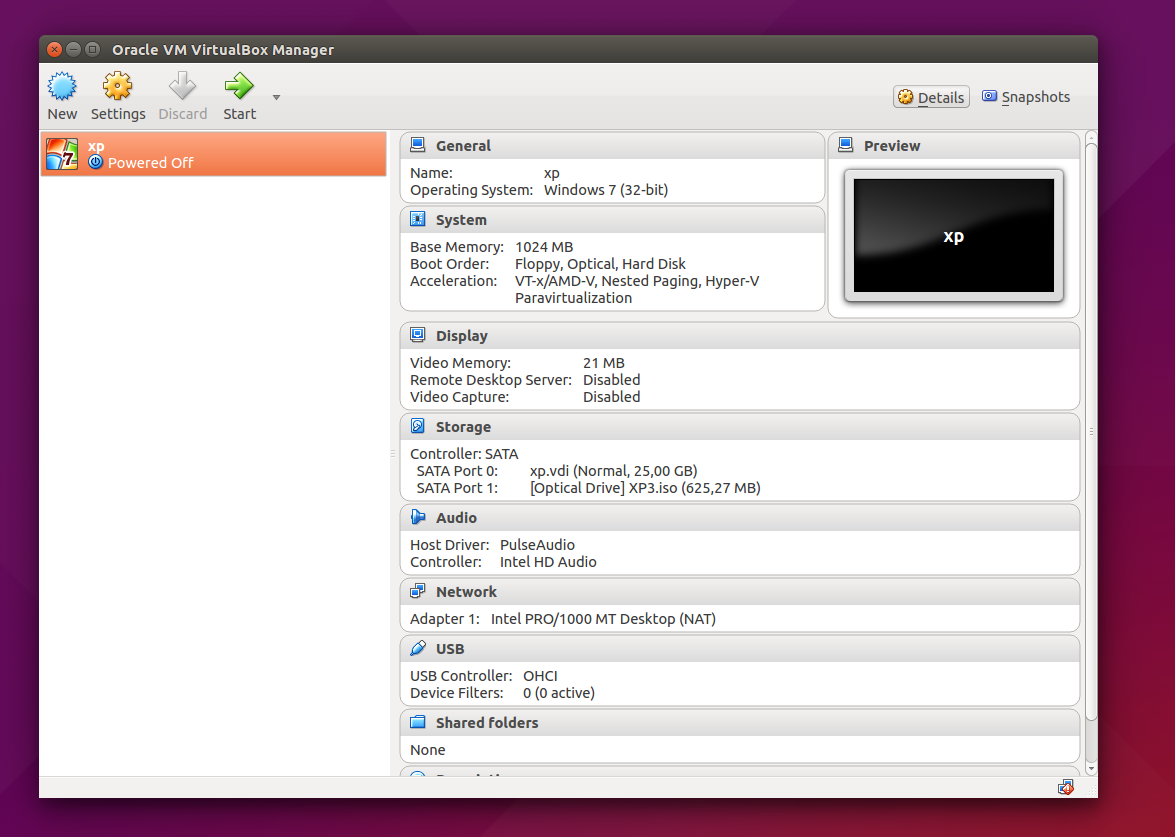The width and height of the screenshot is (1175, 837).
Task: Maximize the VirtualBox Manager window
Action: [92, 49]
